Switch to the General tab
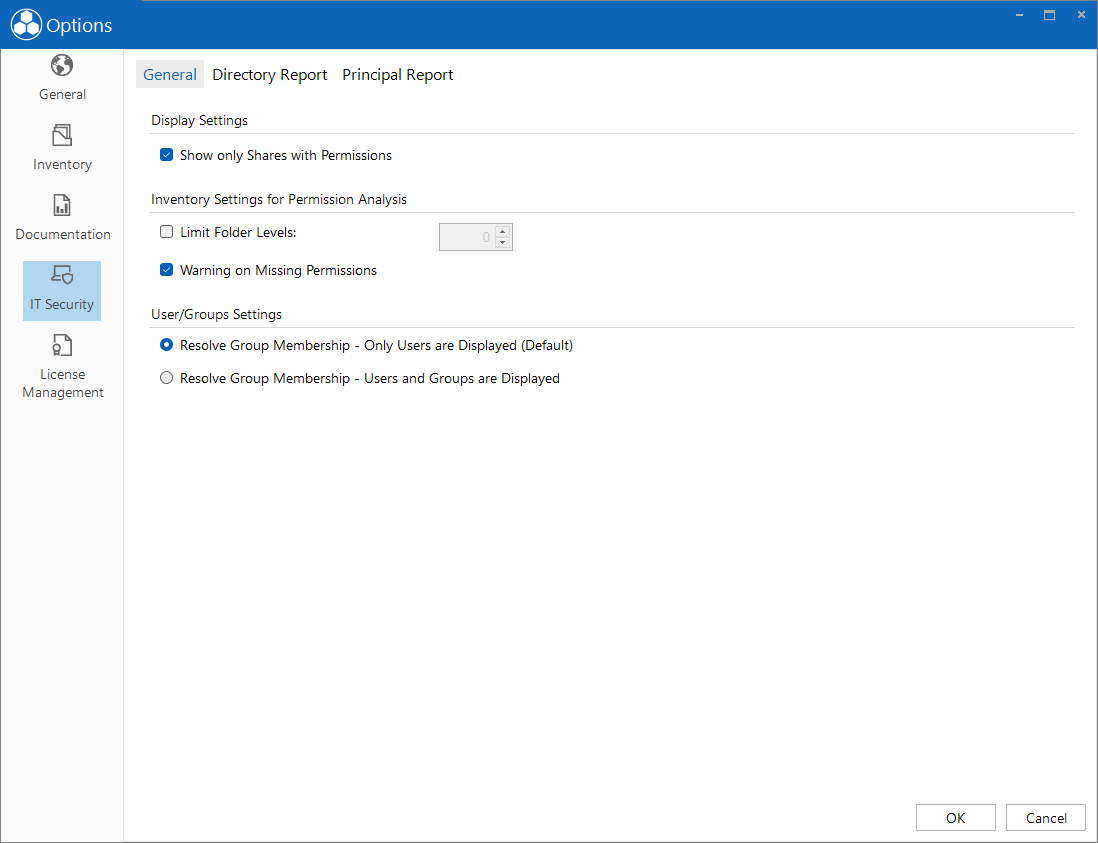The width and height of the screenshot is (1098, 843). [x=169, y=74]
